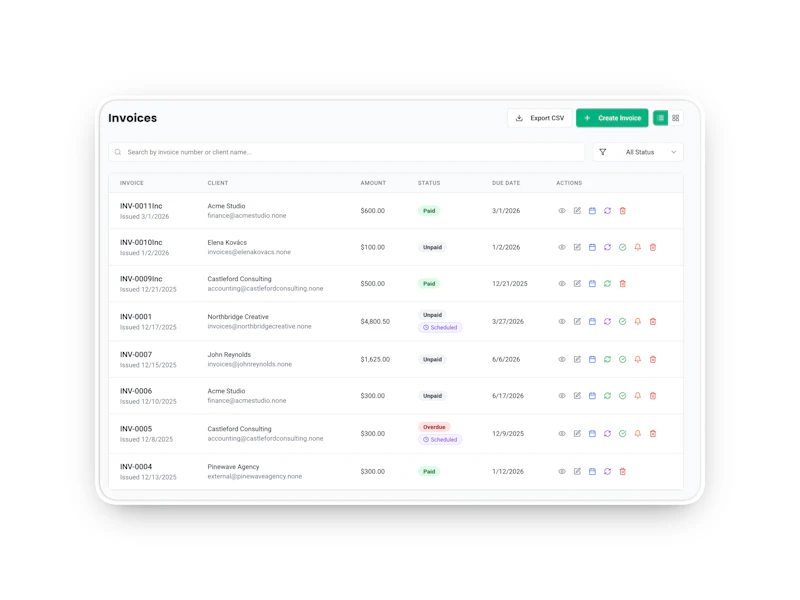800x600 pixels.
Task: View invoice INV-0010Inc with eye icon
Action: 562,247
